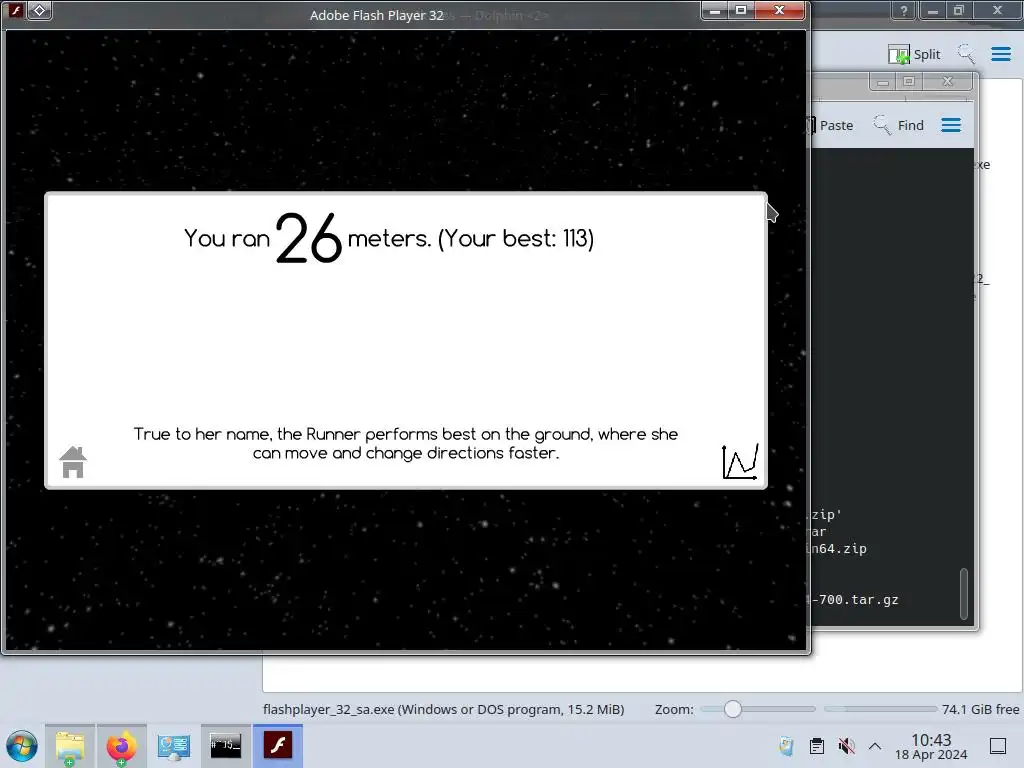Go to the game's home screen via the house icon

[72, 462]
